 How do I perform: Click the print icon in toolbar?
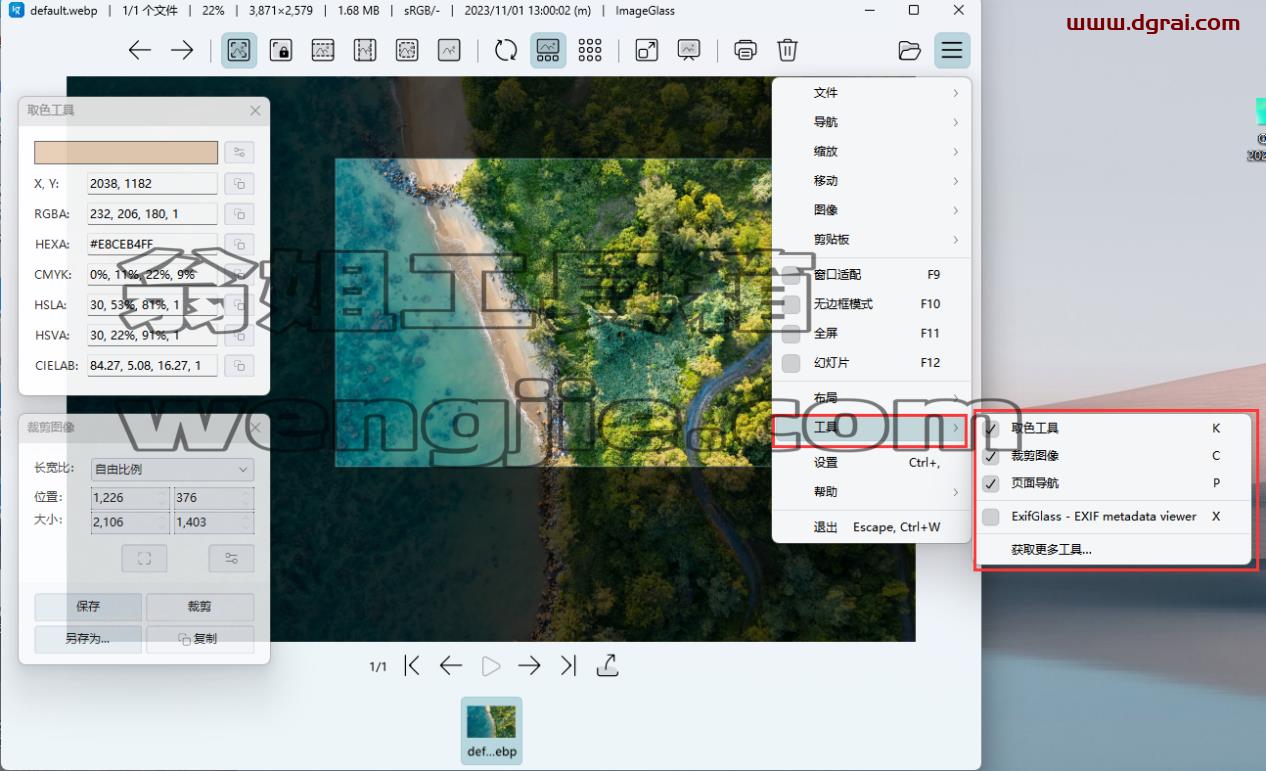click(x=746, y=50)
